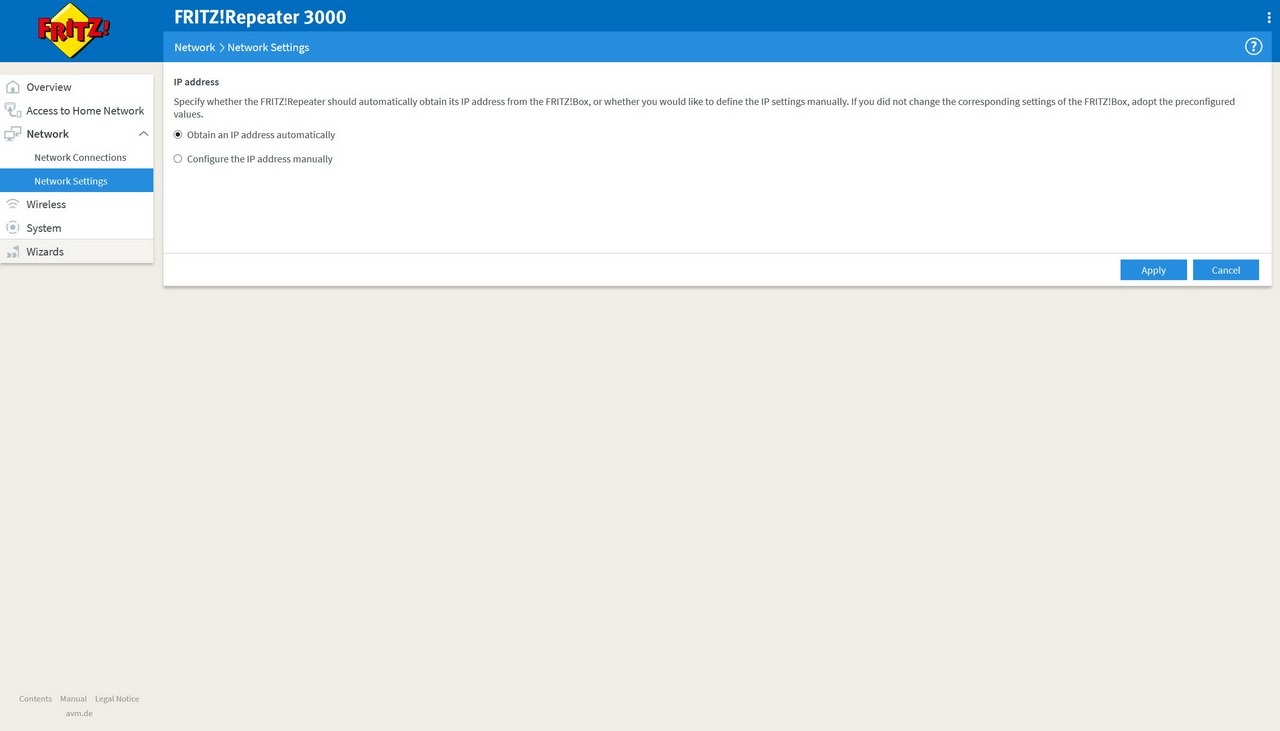Screen dimensions: 1280x731
Task: Click the Wizards icon
Action: (x=13, y=252)
